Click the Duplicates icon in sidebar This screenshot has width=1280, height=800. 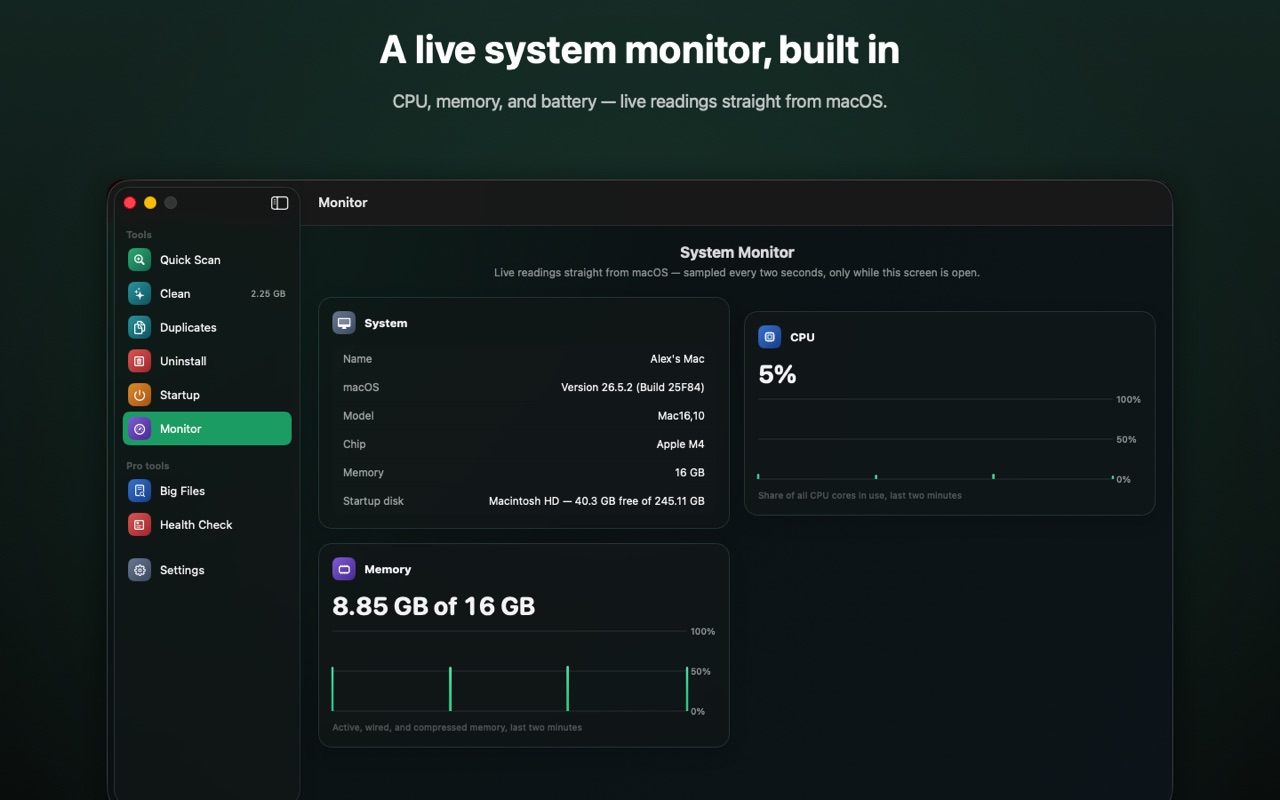pyautogui.click(x=139, y=328)
